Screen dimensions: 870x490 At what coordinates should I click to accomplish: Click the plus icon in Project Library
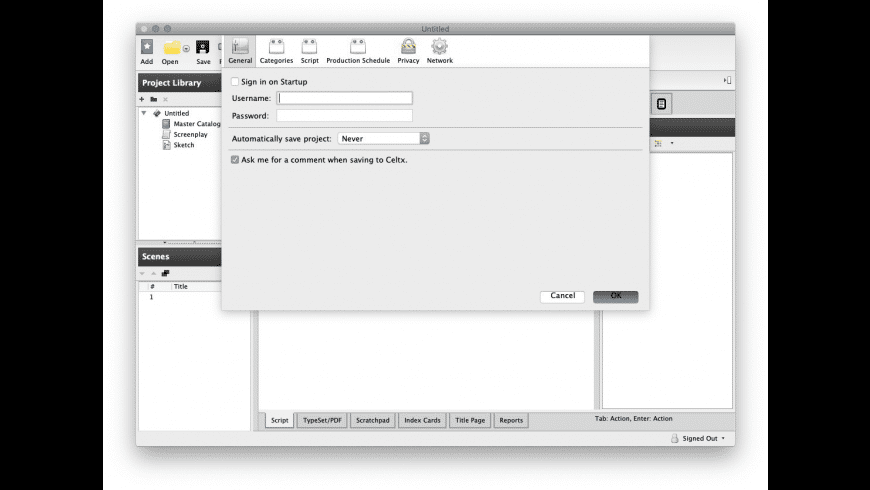click(x=142, y=99)
